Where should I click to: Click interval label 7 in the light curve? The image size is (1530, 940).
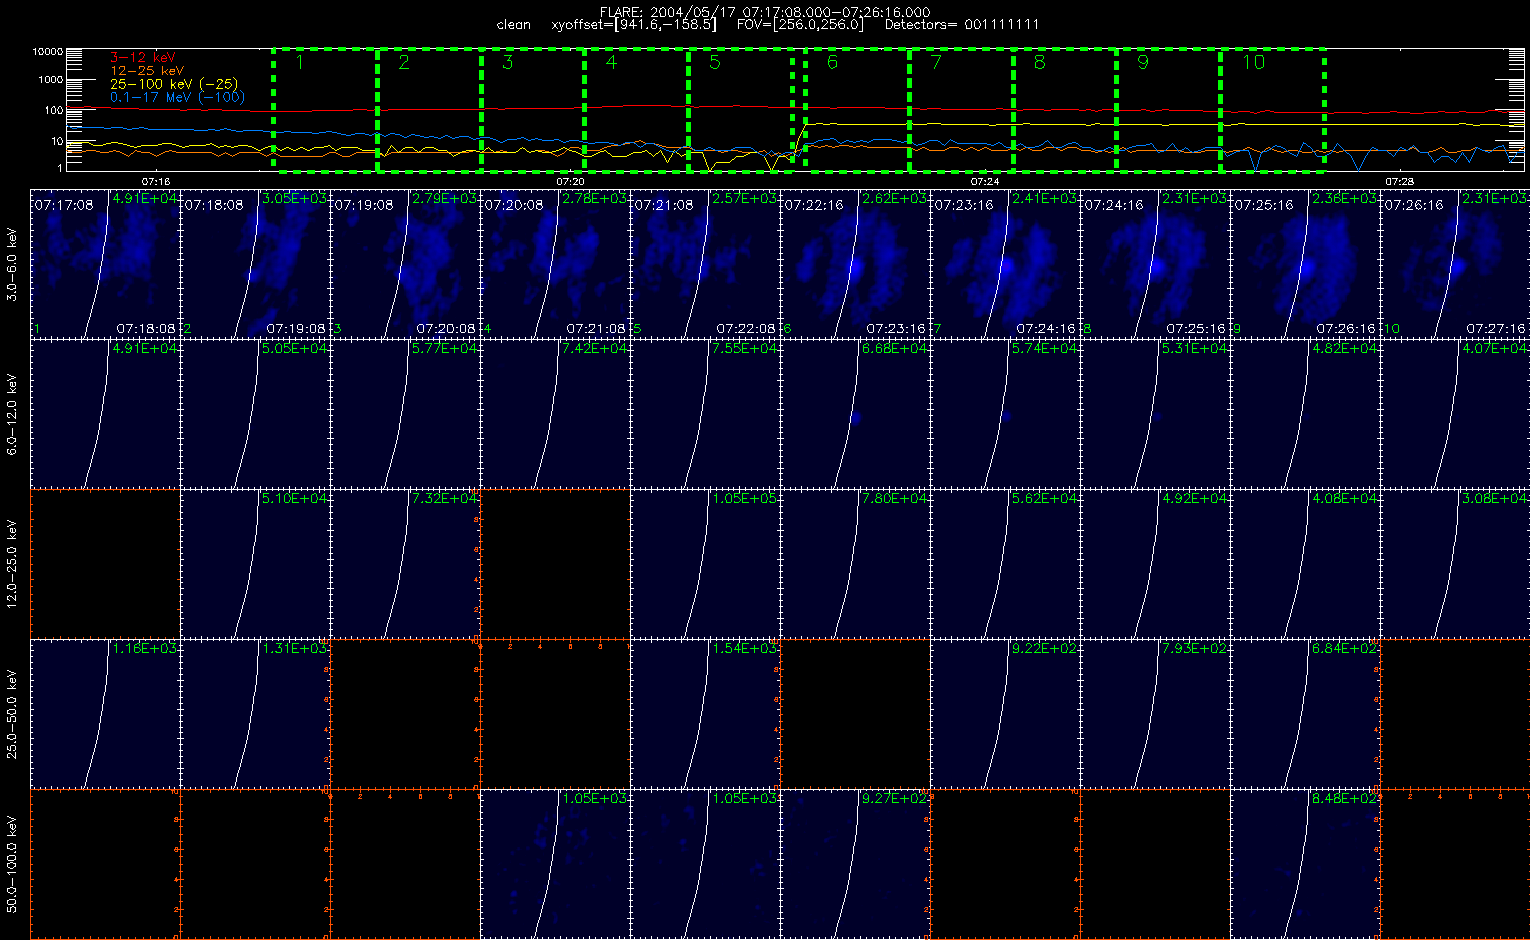click(x=936, y=62)
